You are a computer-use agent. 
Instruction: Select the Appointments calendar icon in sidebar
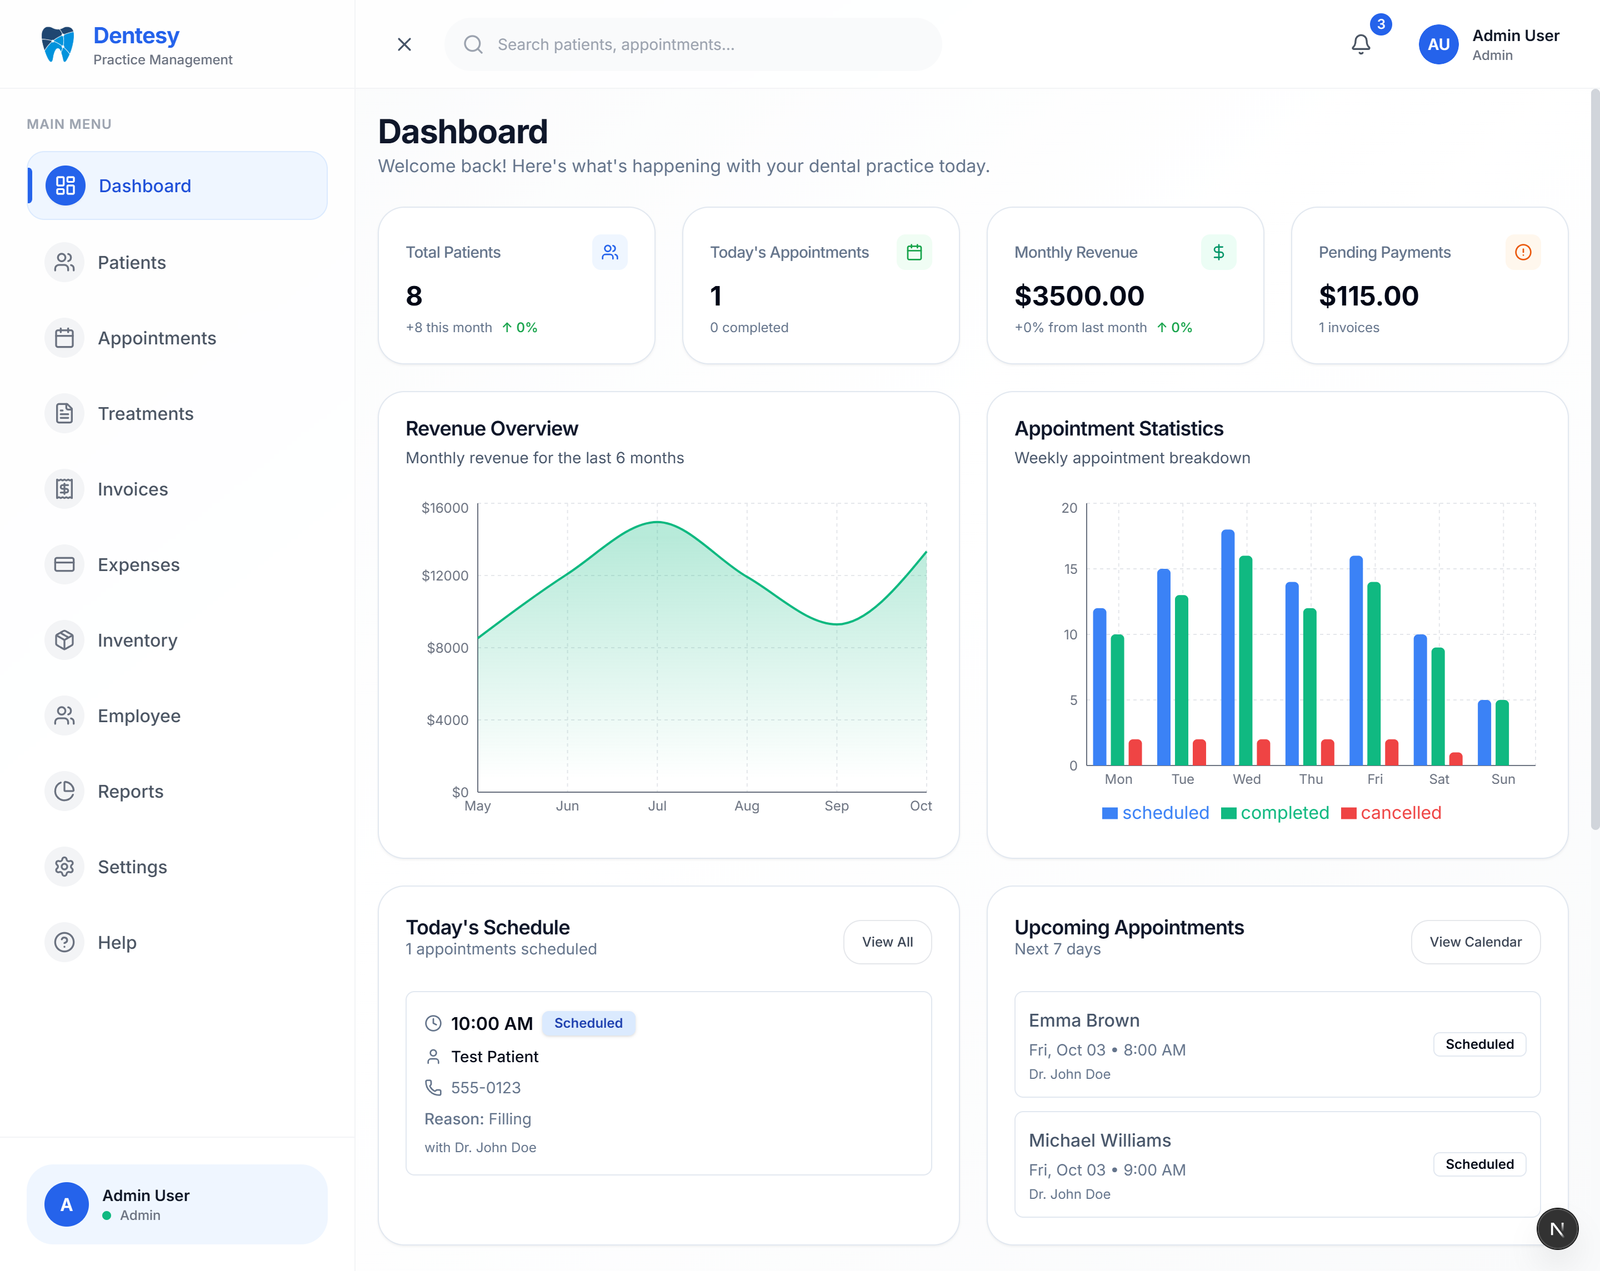[x=64, y=338]
